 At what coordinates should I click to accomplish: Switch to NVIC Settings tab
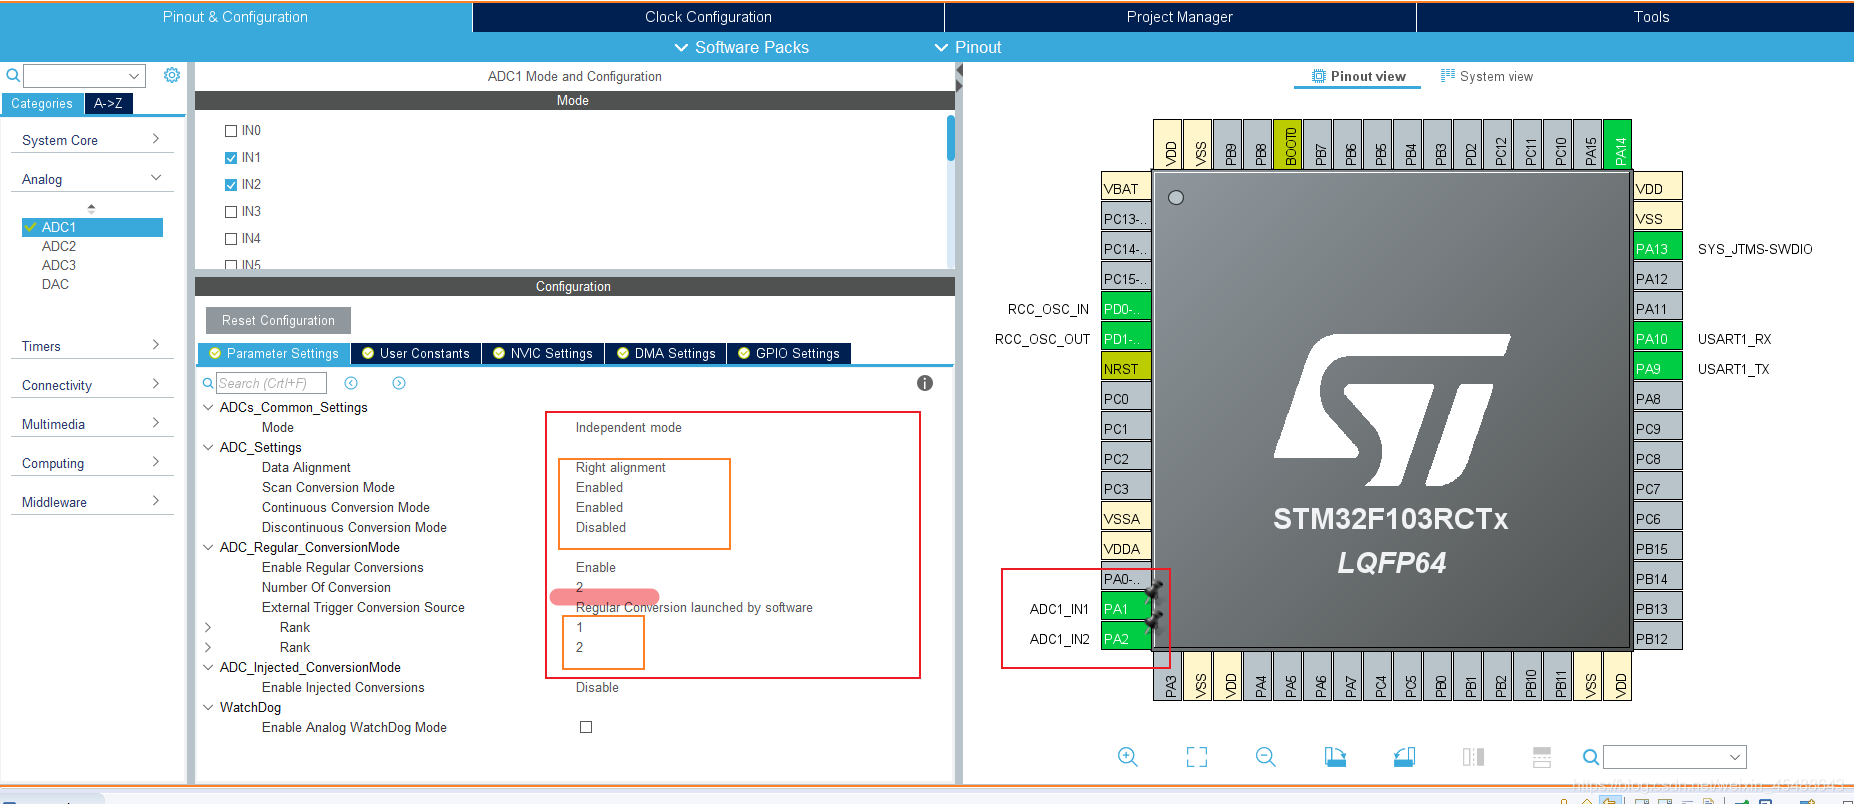(x=543, y=353)
